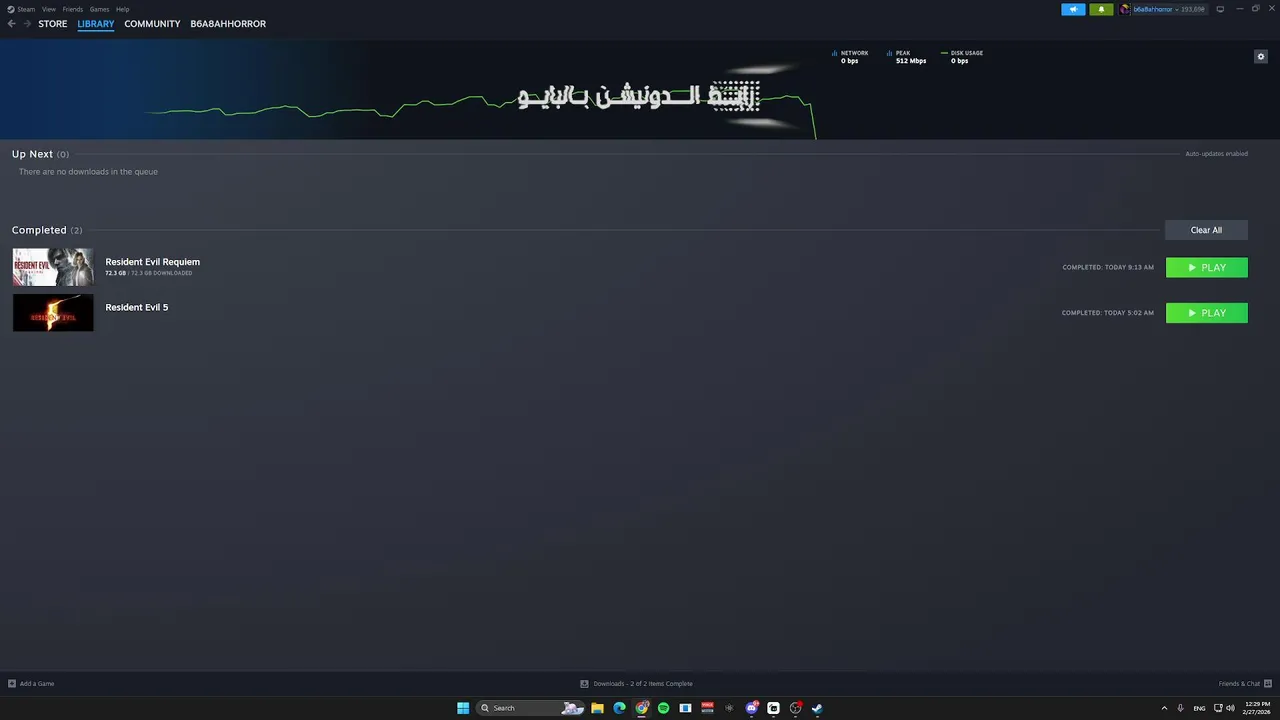Open the Discord taskbar icon
Screen dimensions: 1280x720
[752, 708]
